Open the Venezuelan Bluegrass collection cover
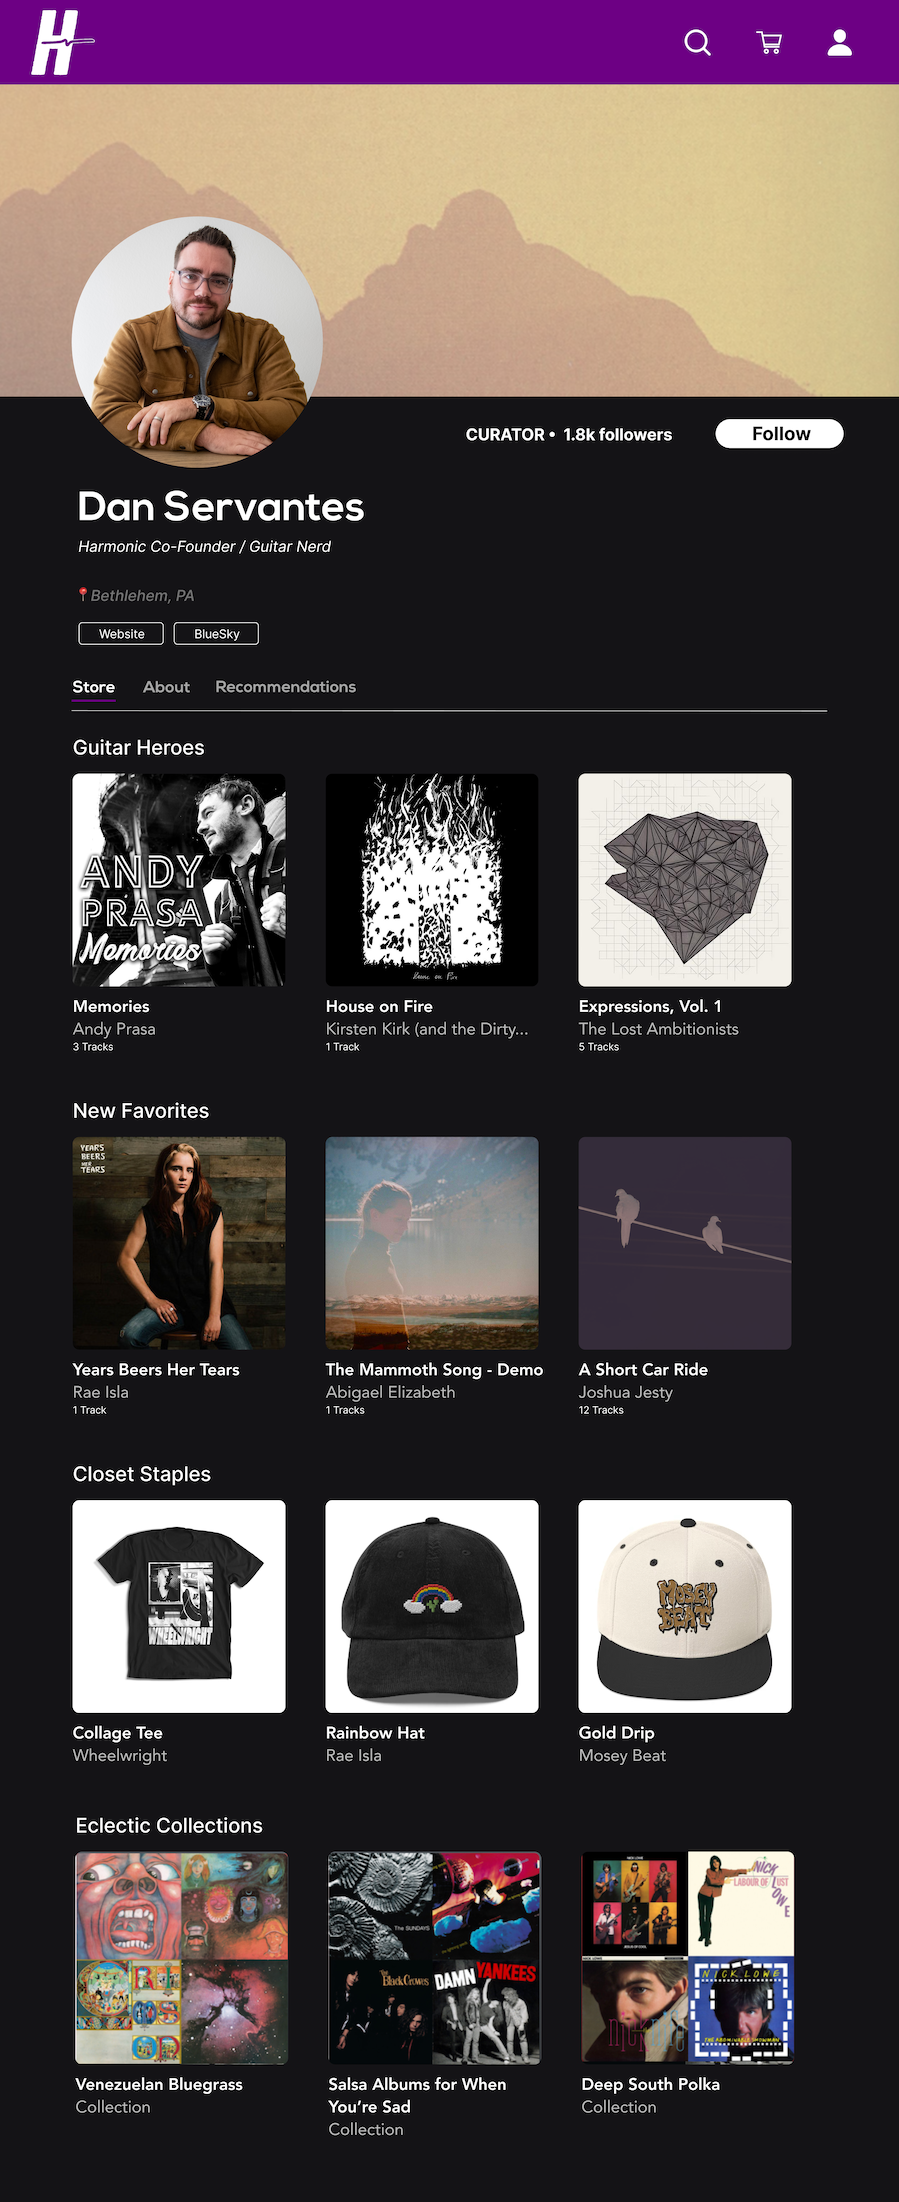The width and height of the screenshot is (899, 2202). (x=182, y=1958)
